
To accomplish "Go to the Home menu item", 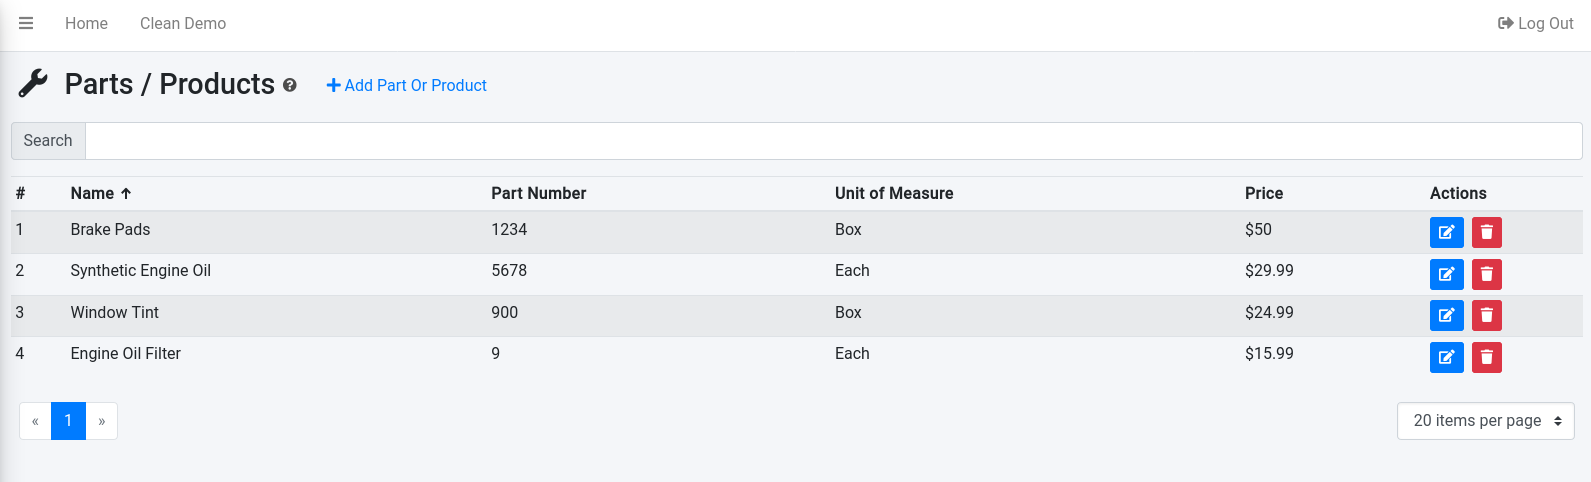I will 86,23.
